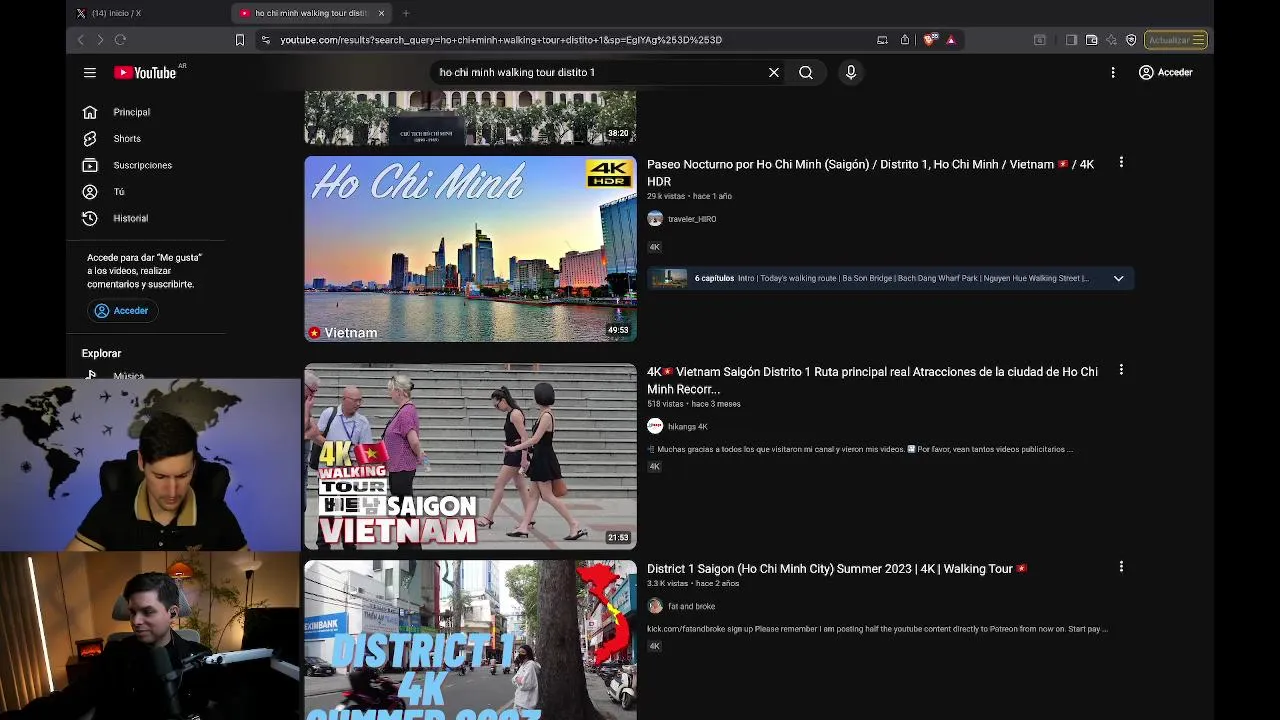Click the Acceder sign-in button in header
This screenshot has width=1280, height=720.
[1166, 72]
